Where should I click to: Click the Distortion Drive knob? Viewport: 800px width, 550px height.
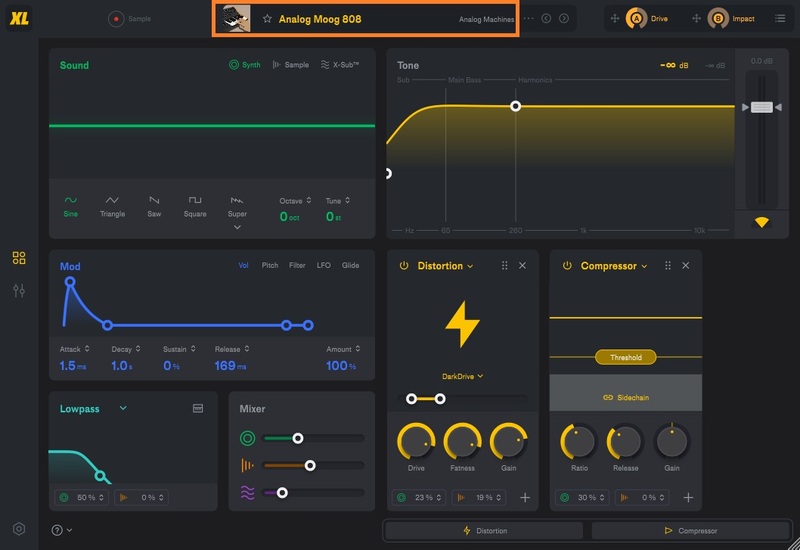(416, 441)
